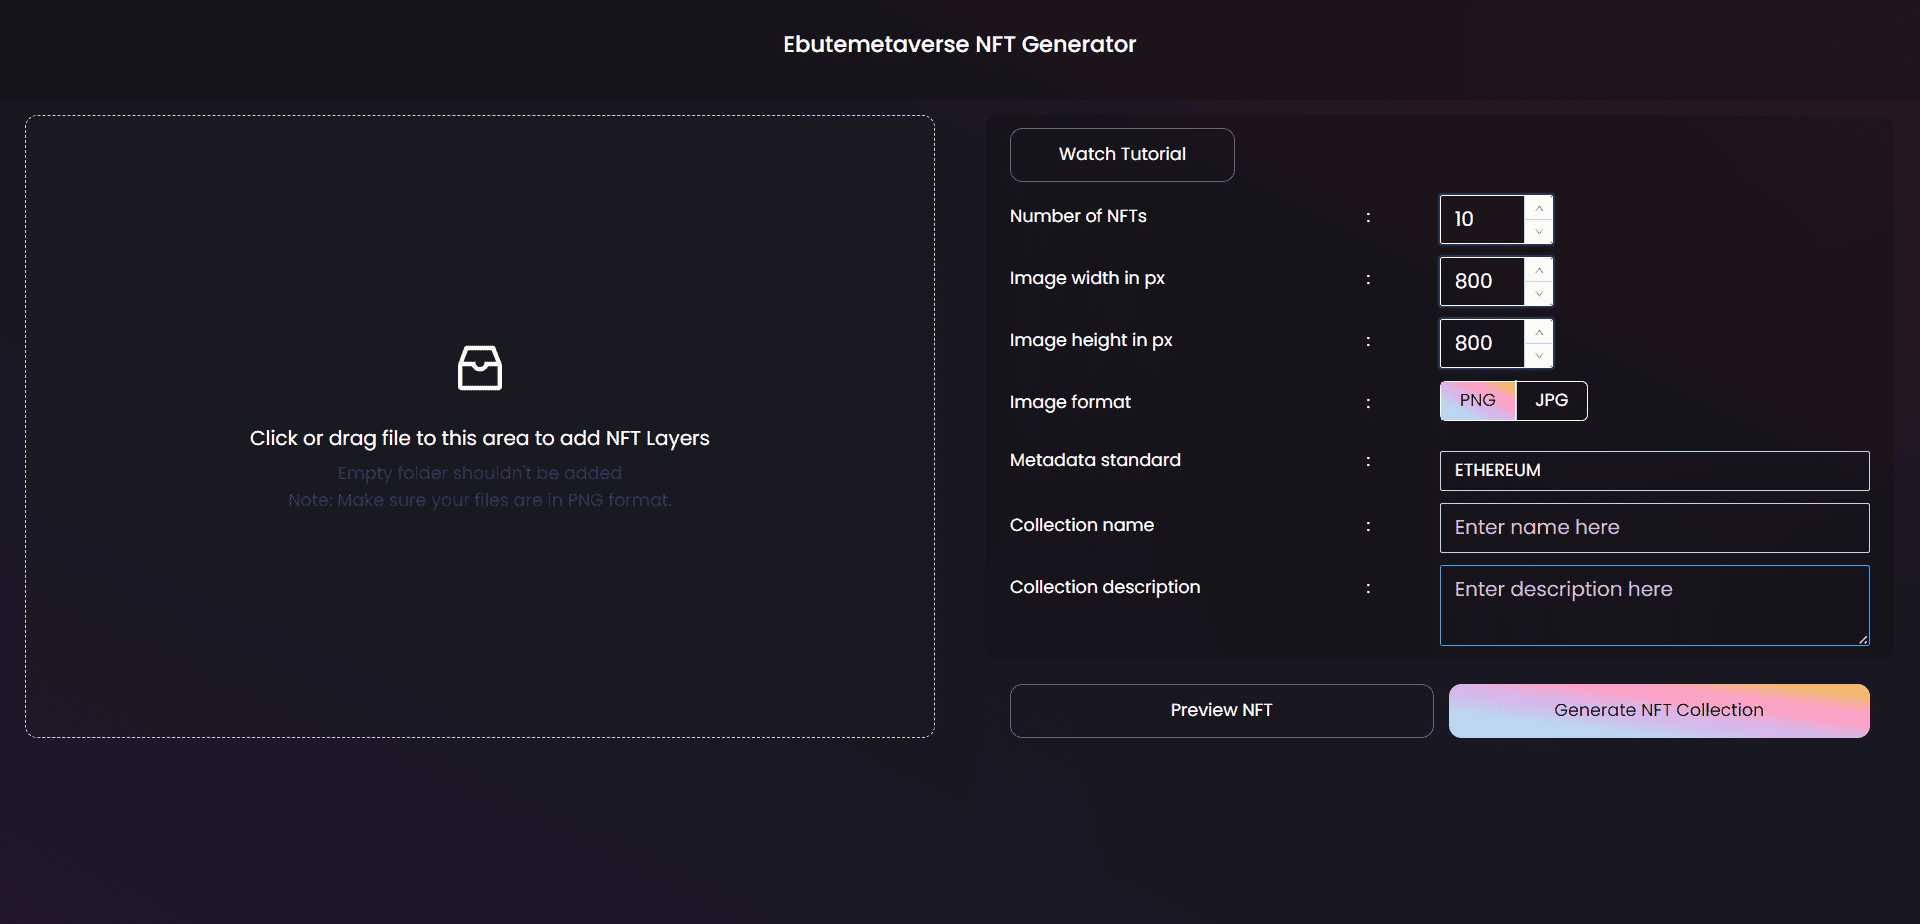The height and width of the screenshot is (924, 1920).
Task: Click Generate NFT Collection
Action: (x=1658, y=710)
